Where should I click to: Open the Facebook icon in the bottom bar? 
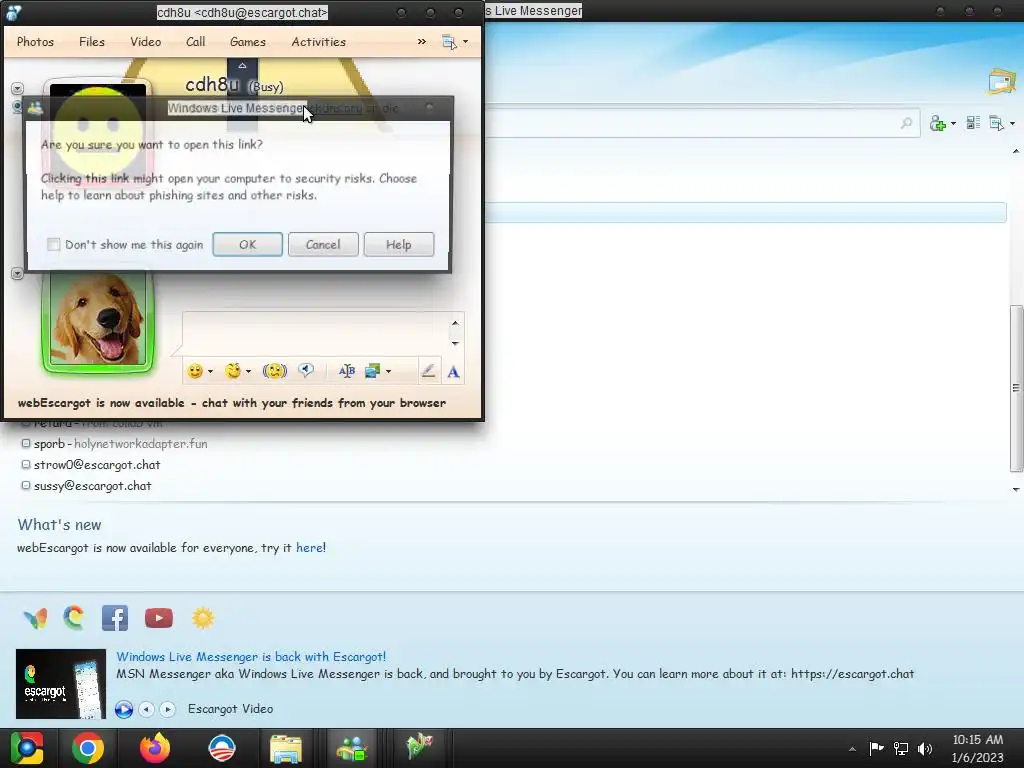(x=115, y=618)
